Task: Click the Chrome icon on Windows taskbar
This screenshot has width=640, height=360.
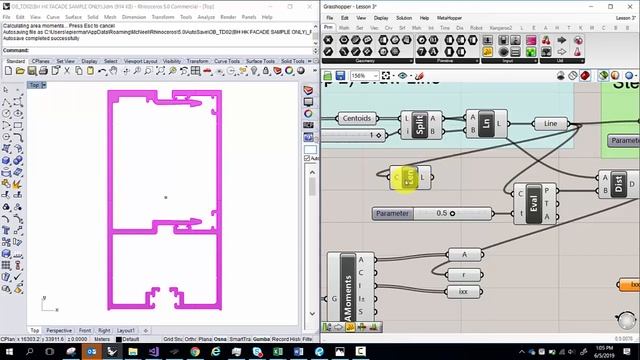Action: point(195,351)
